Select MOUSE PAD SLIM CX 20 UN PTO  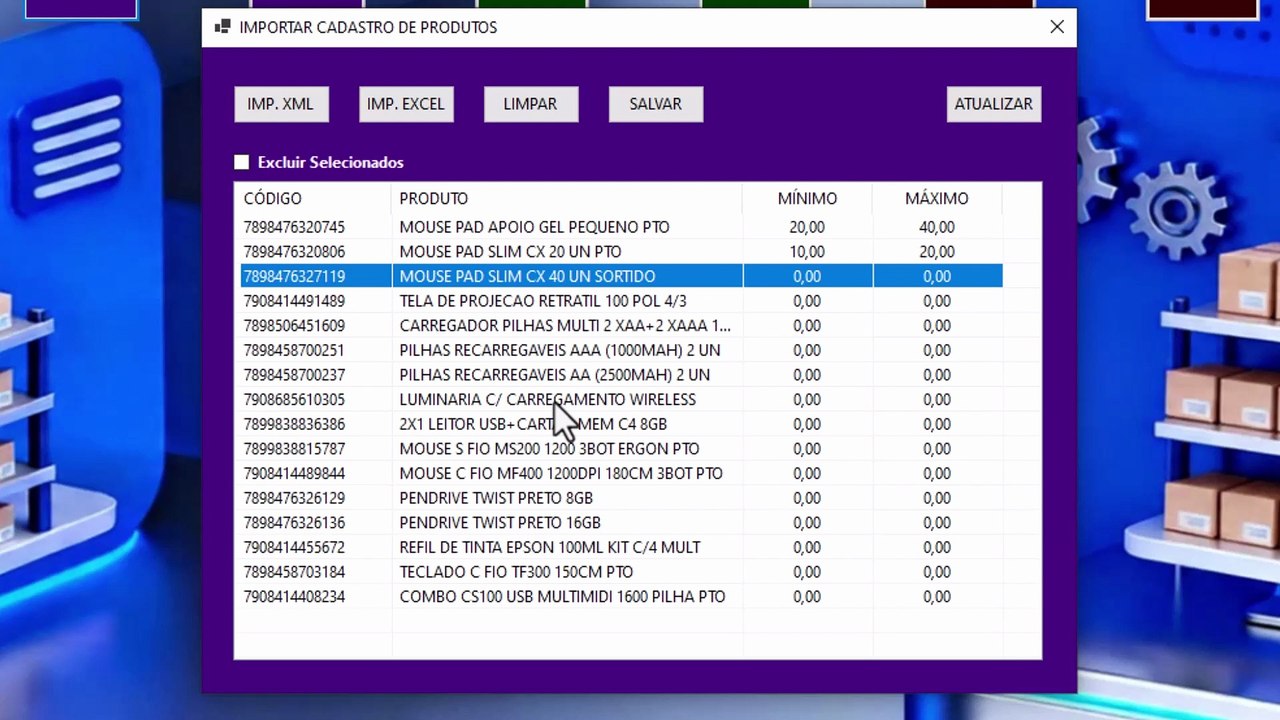pyautogui.click(x=510, y=252)
